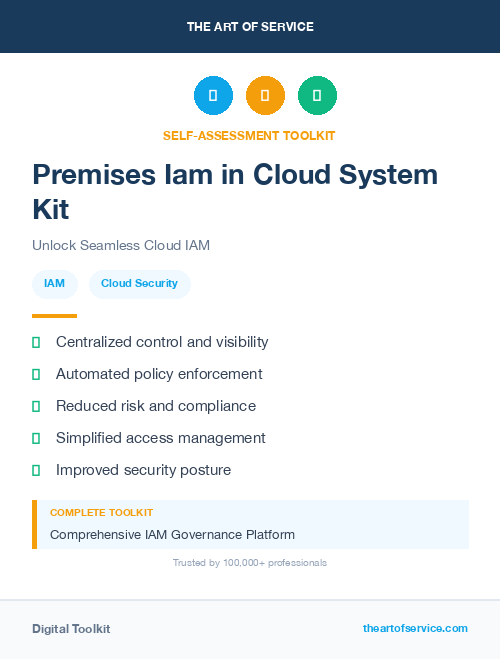Click bullet icon beside Automated policy enforcement

(36, 374)
